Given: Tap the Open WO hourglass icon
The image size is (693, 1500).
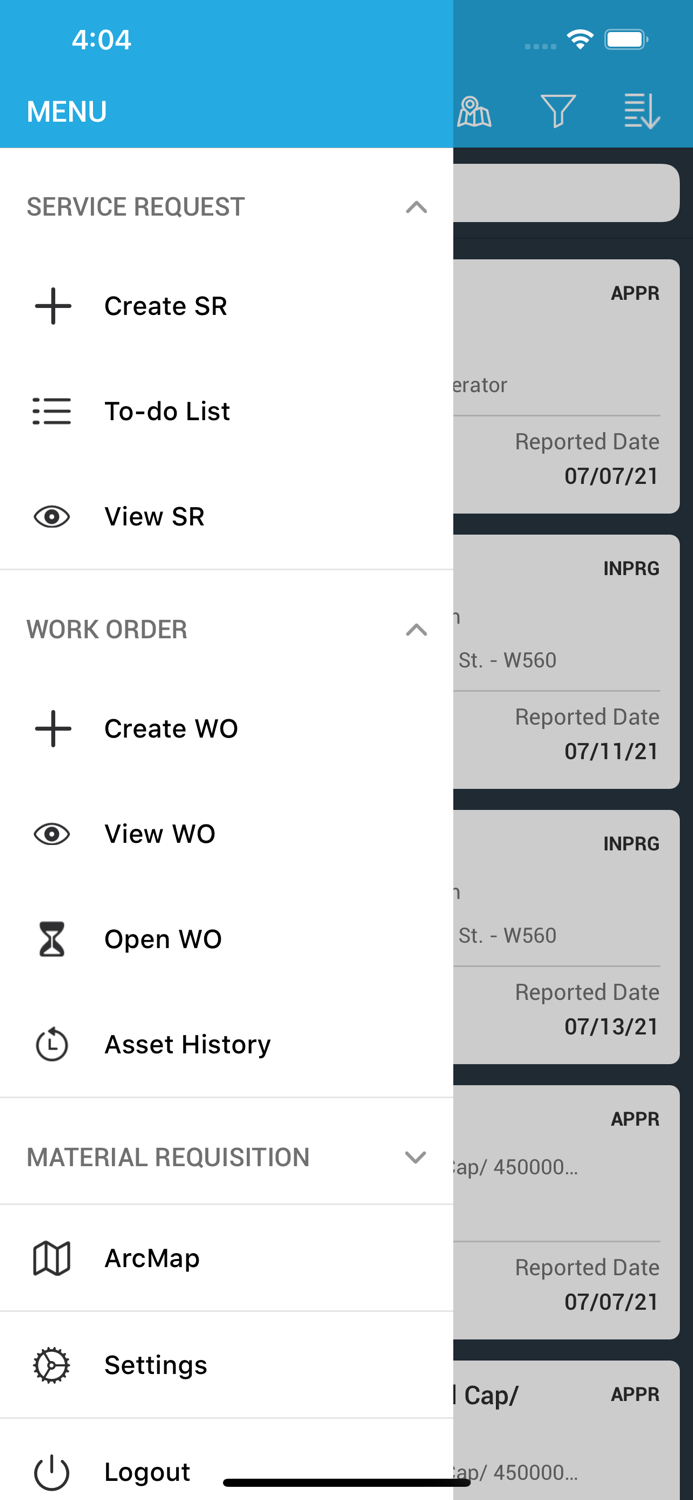Looking at the screenshot, I should [x=52, y=939].
